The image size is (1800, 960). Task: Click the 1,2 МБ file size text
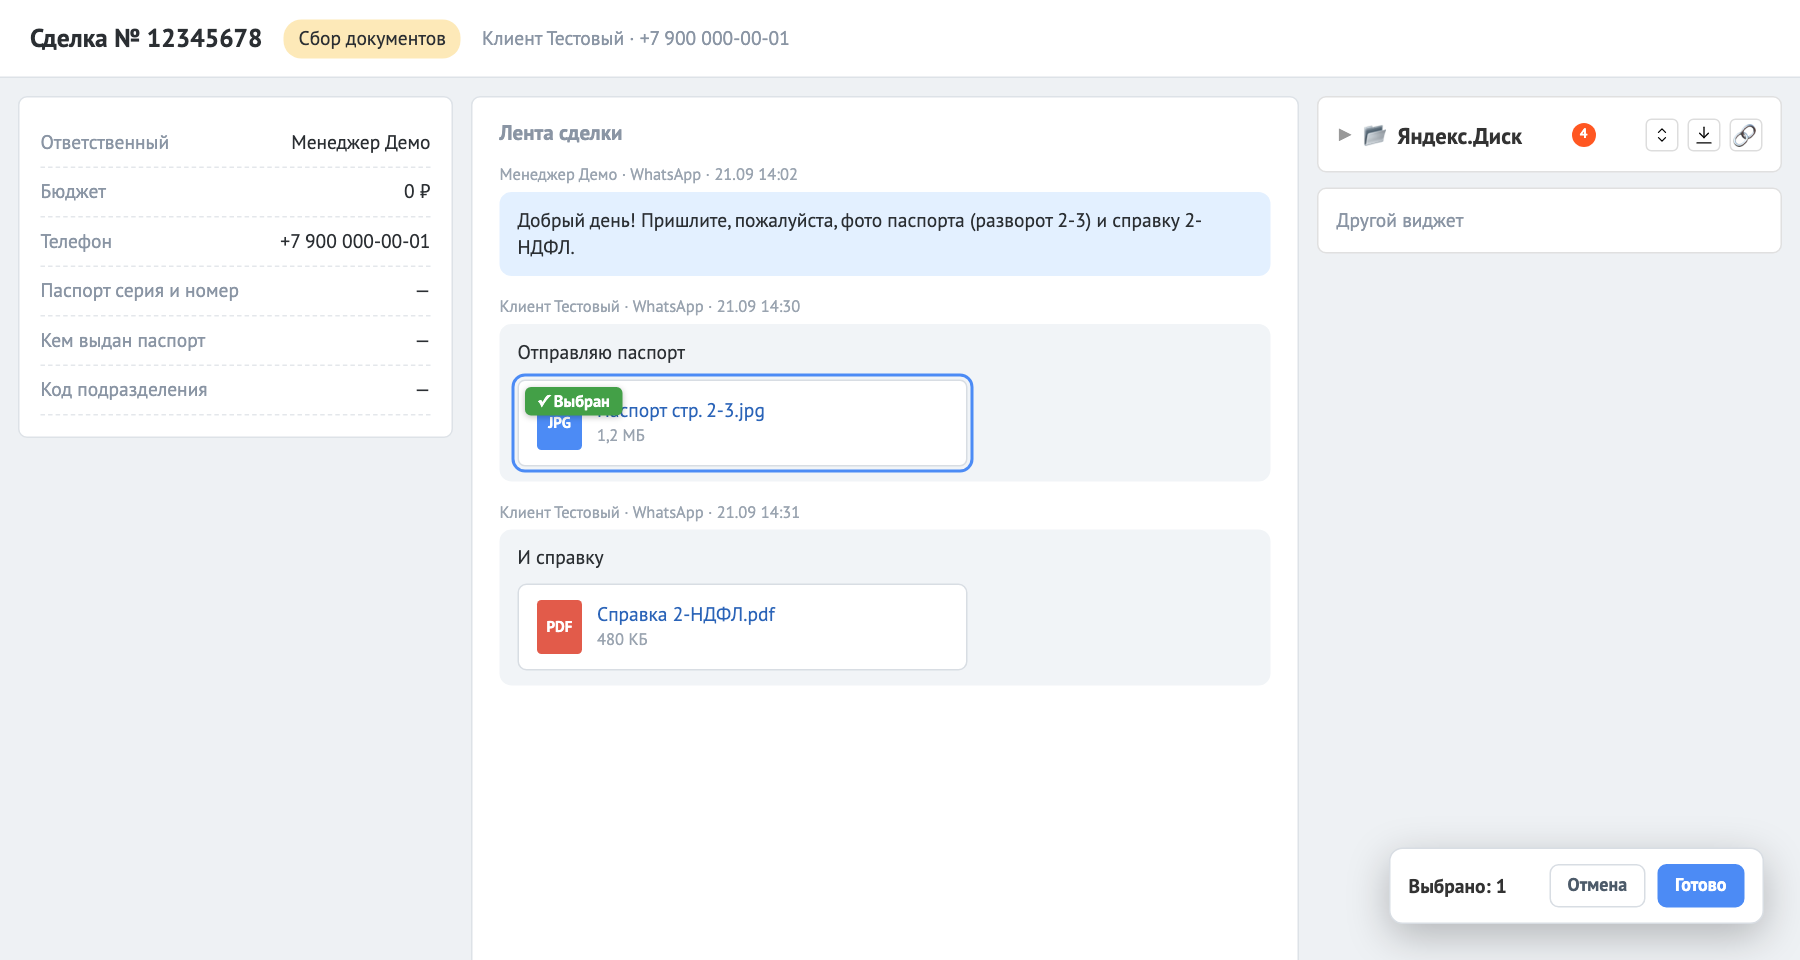click(x=621, y=436)
